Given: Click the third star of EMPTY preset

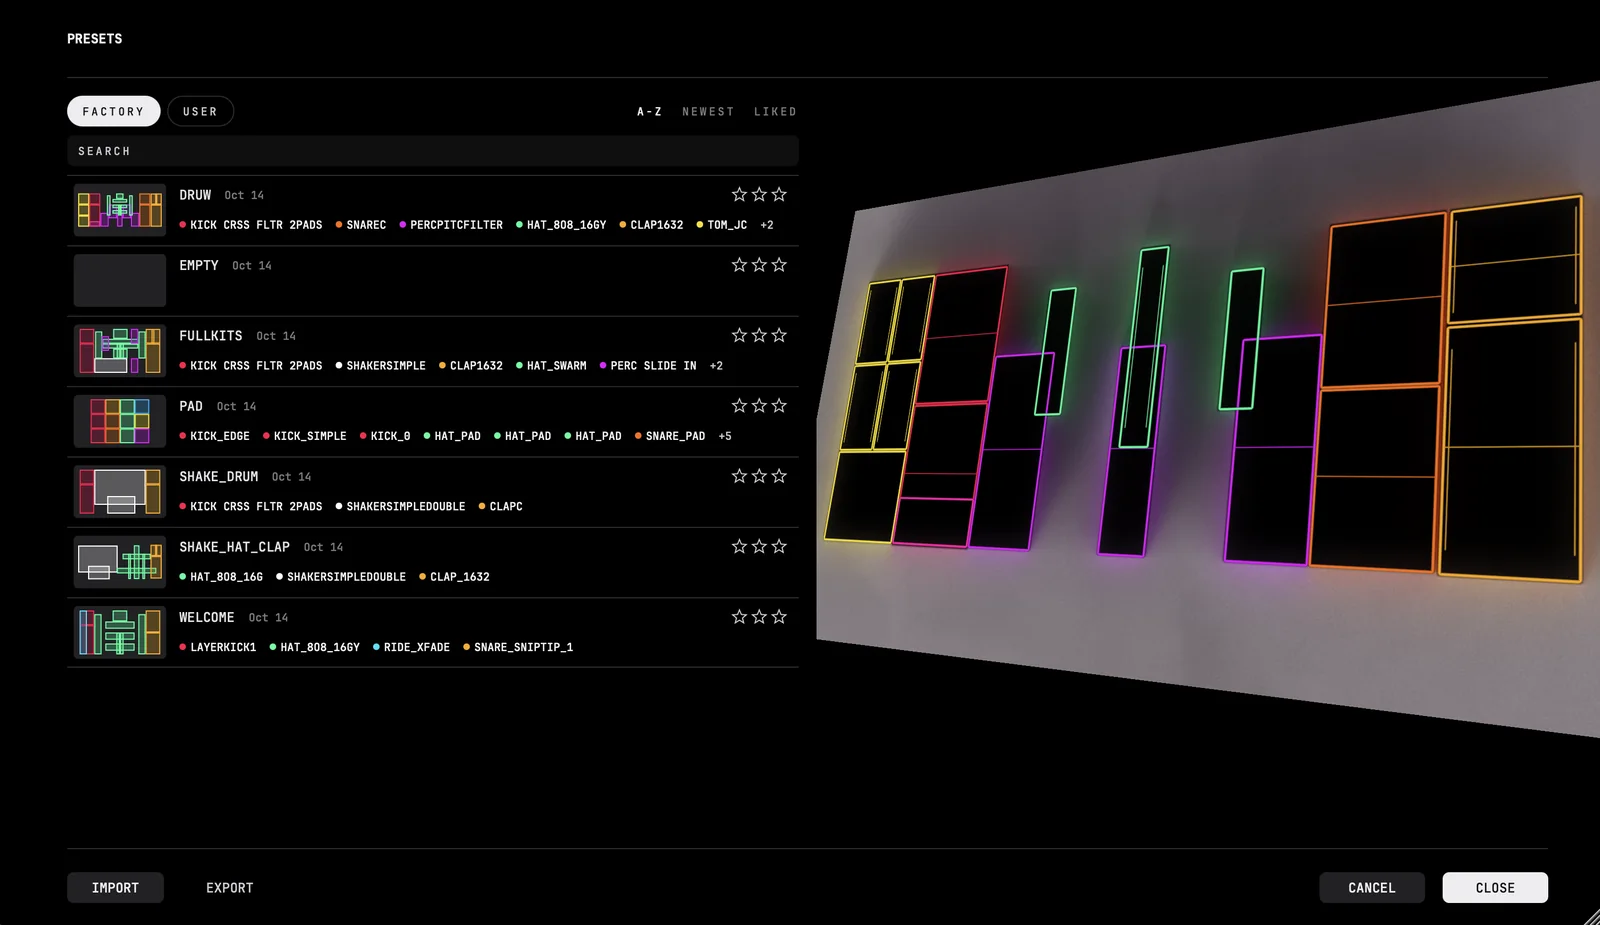Looking at the screenshot, I should tap(779, 265).
